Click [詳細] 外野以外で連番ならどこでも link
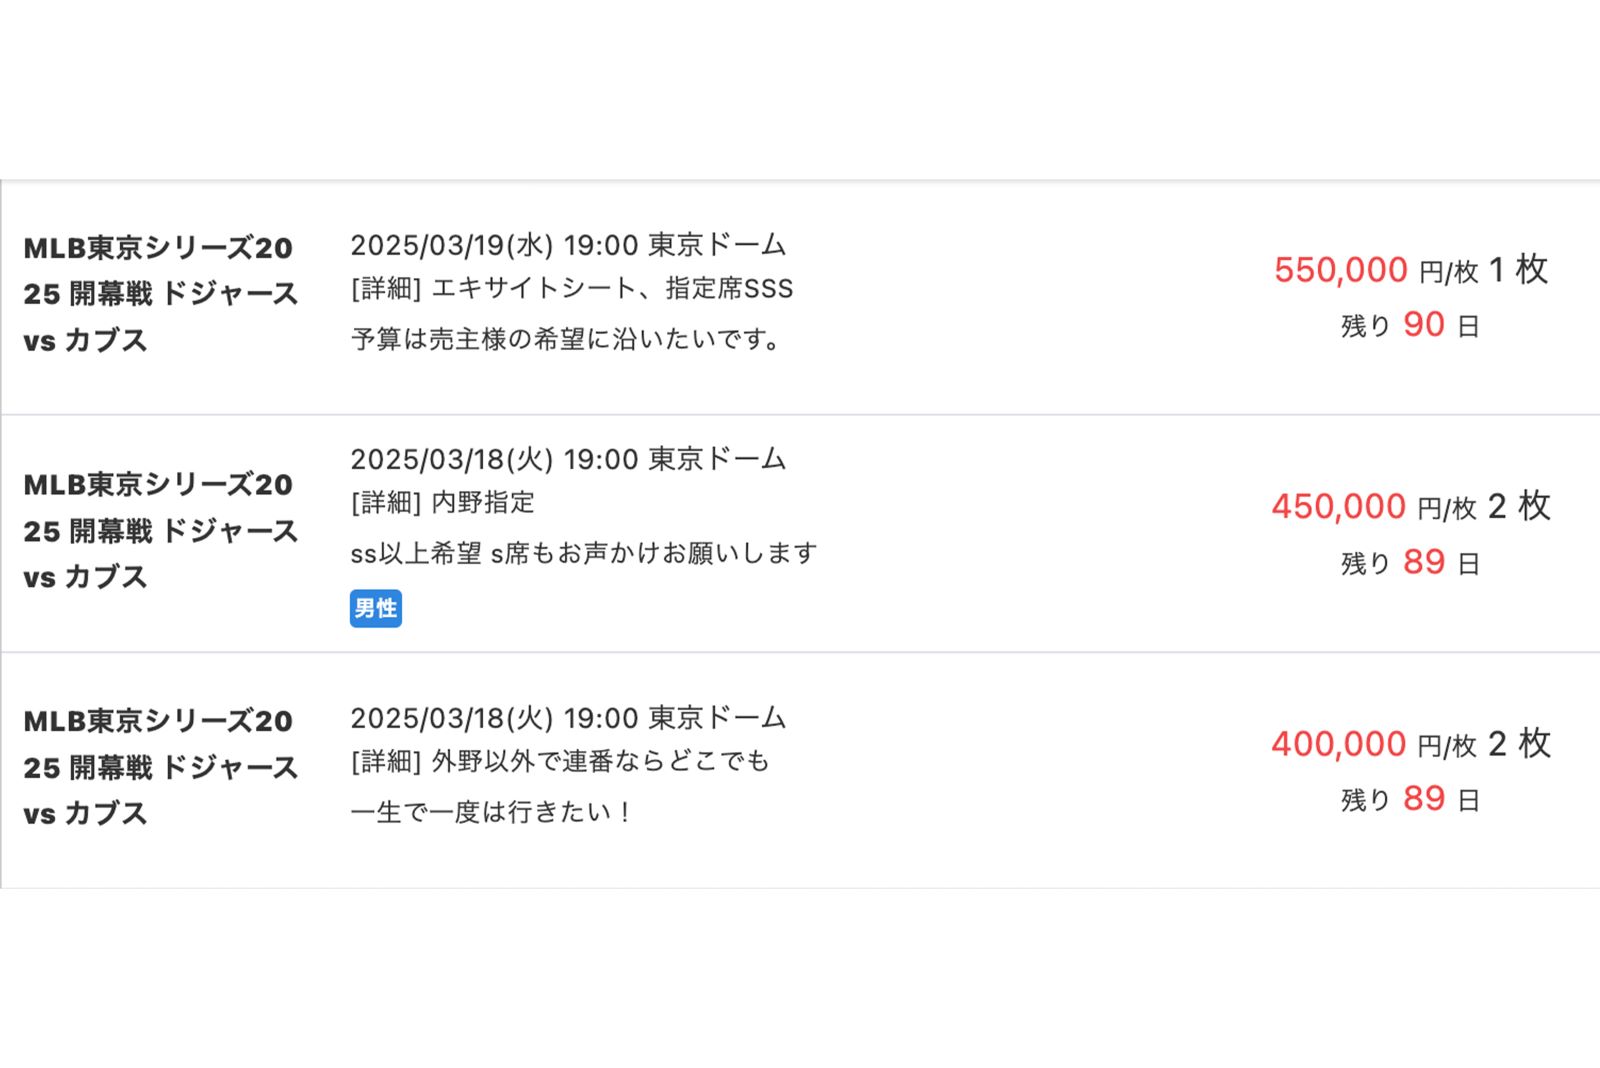1600x1068 pixels. 560,762
